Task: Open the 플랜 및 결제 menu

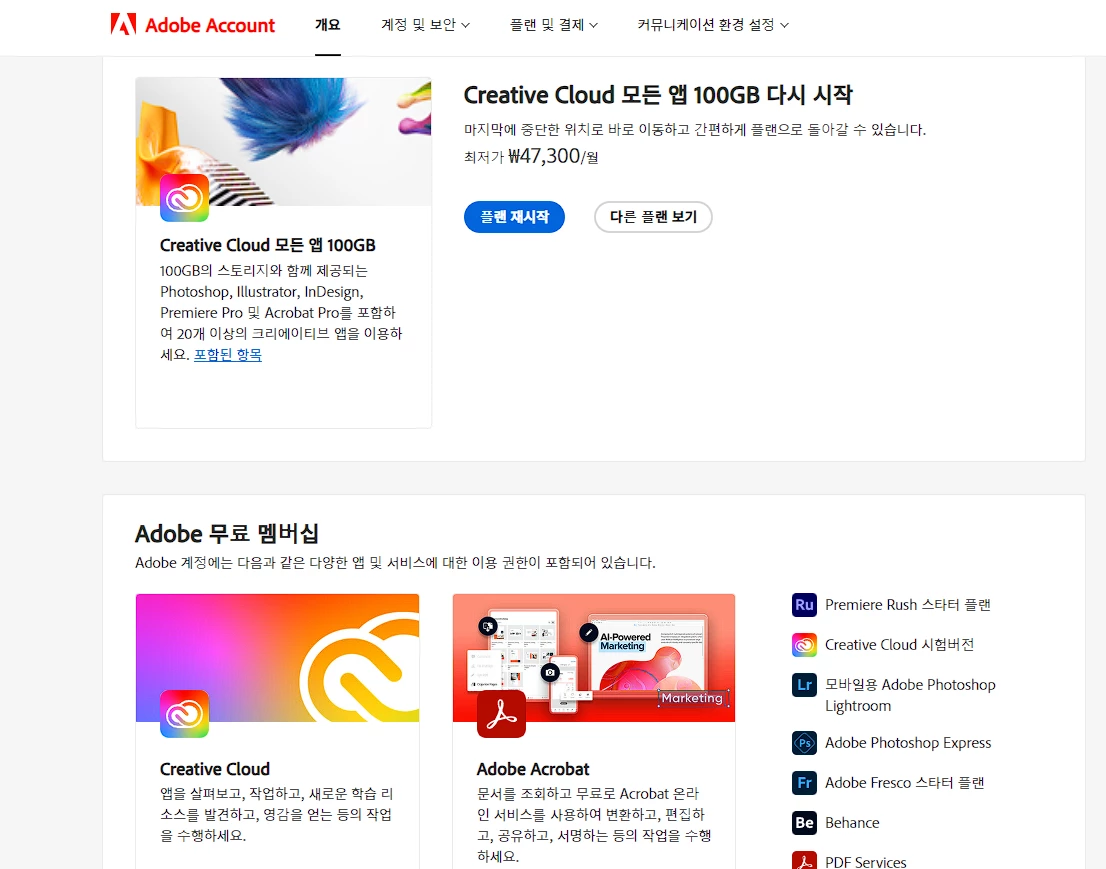Action: (554, 25)
